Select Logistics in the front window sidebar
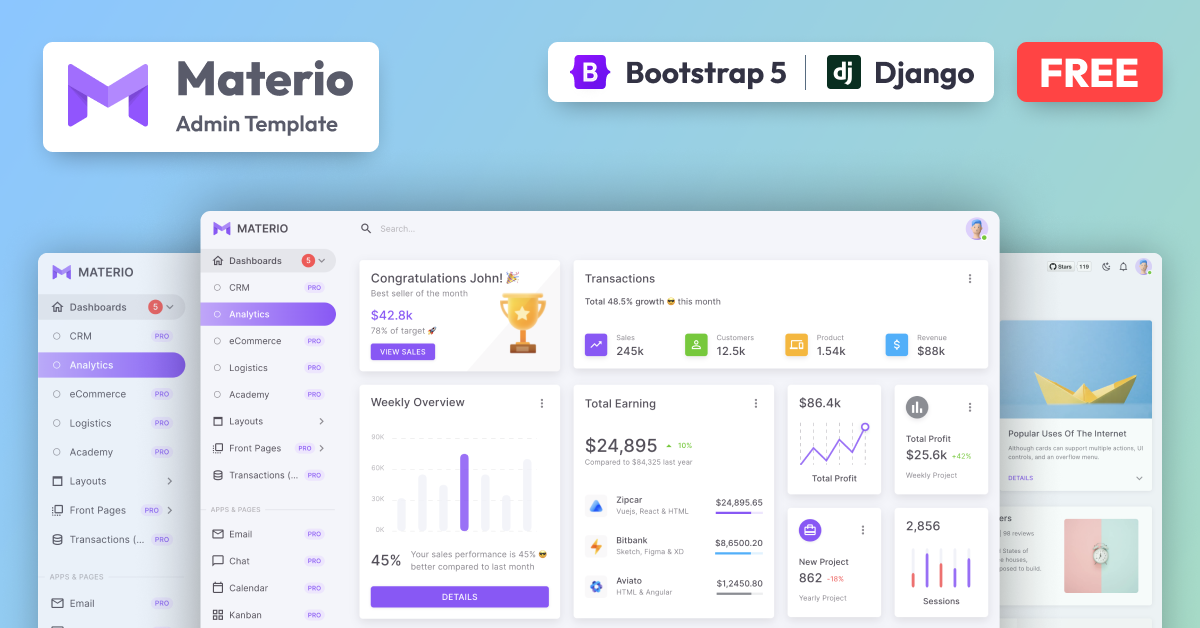Screen dimensions: 1200x628 (268, 368)
